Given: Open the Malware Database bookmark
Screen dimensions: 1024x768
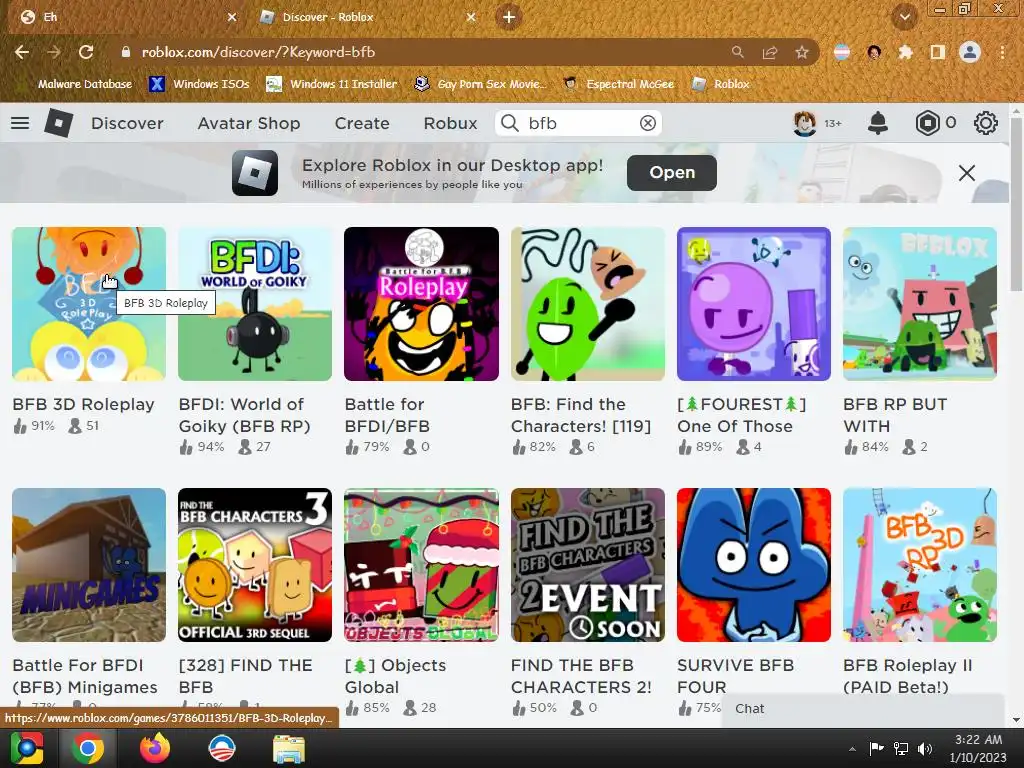Looking at the screenshot, I should pyautogui.click(x=84, y=84).
